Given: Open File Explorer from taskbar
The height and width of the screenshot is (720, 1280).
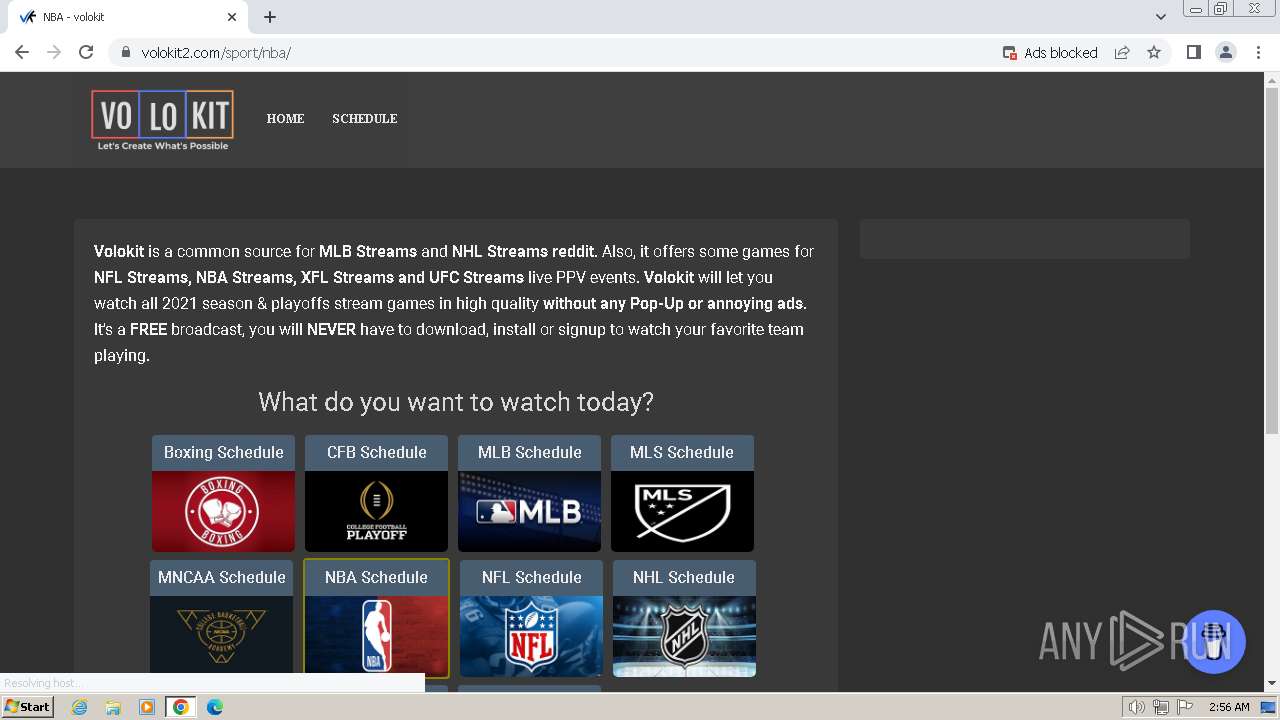Looking at the screenshot, I should tap(113, 707).
